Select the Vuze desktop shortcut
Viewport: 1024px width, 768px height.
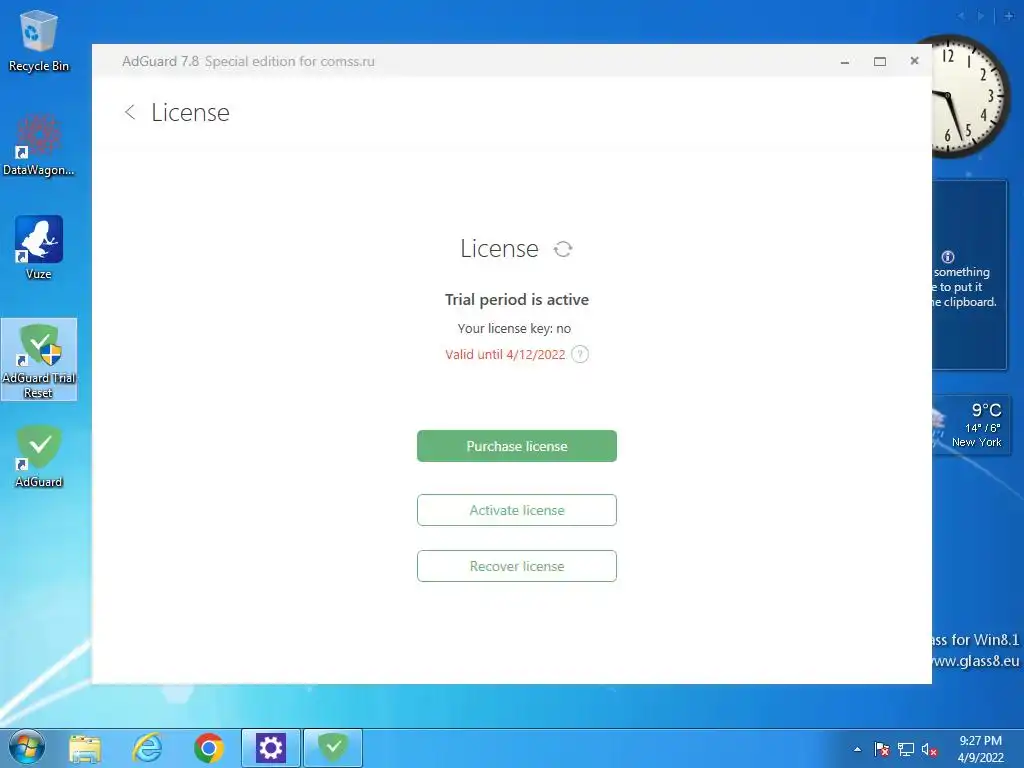pyautogui.click(x=39, y=248)
